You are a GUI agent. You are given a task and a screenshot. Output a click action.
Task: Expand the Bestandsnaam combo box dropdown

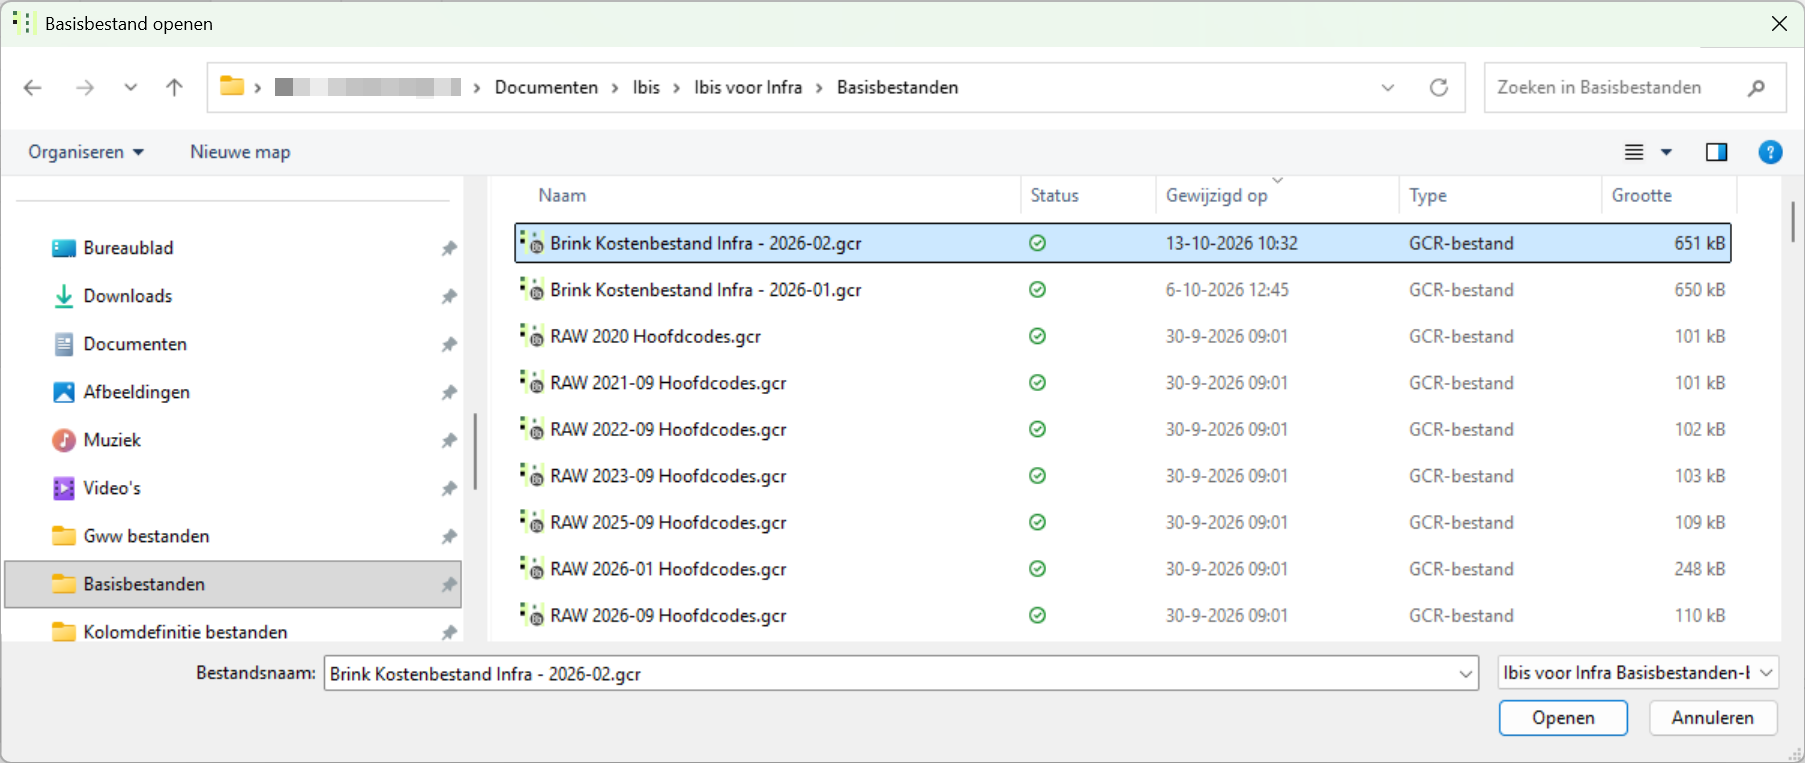(x=1466, y=674)
